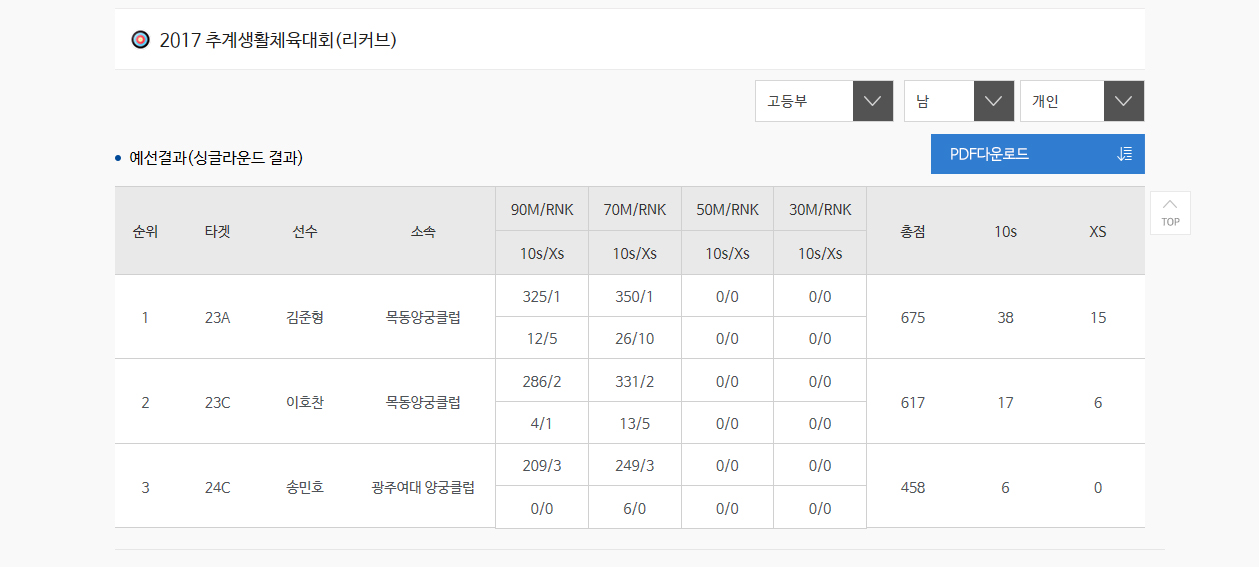Click the 총점 total score header

[913, 231]
